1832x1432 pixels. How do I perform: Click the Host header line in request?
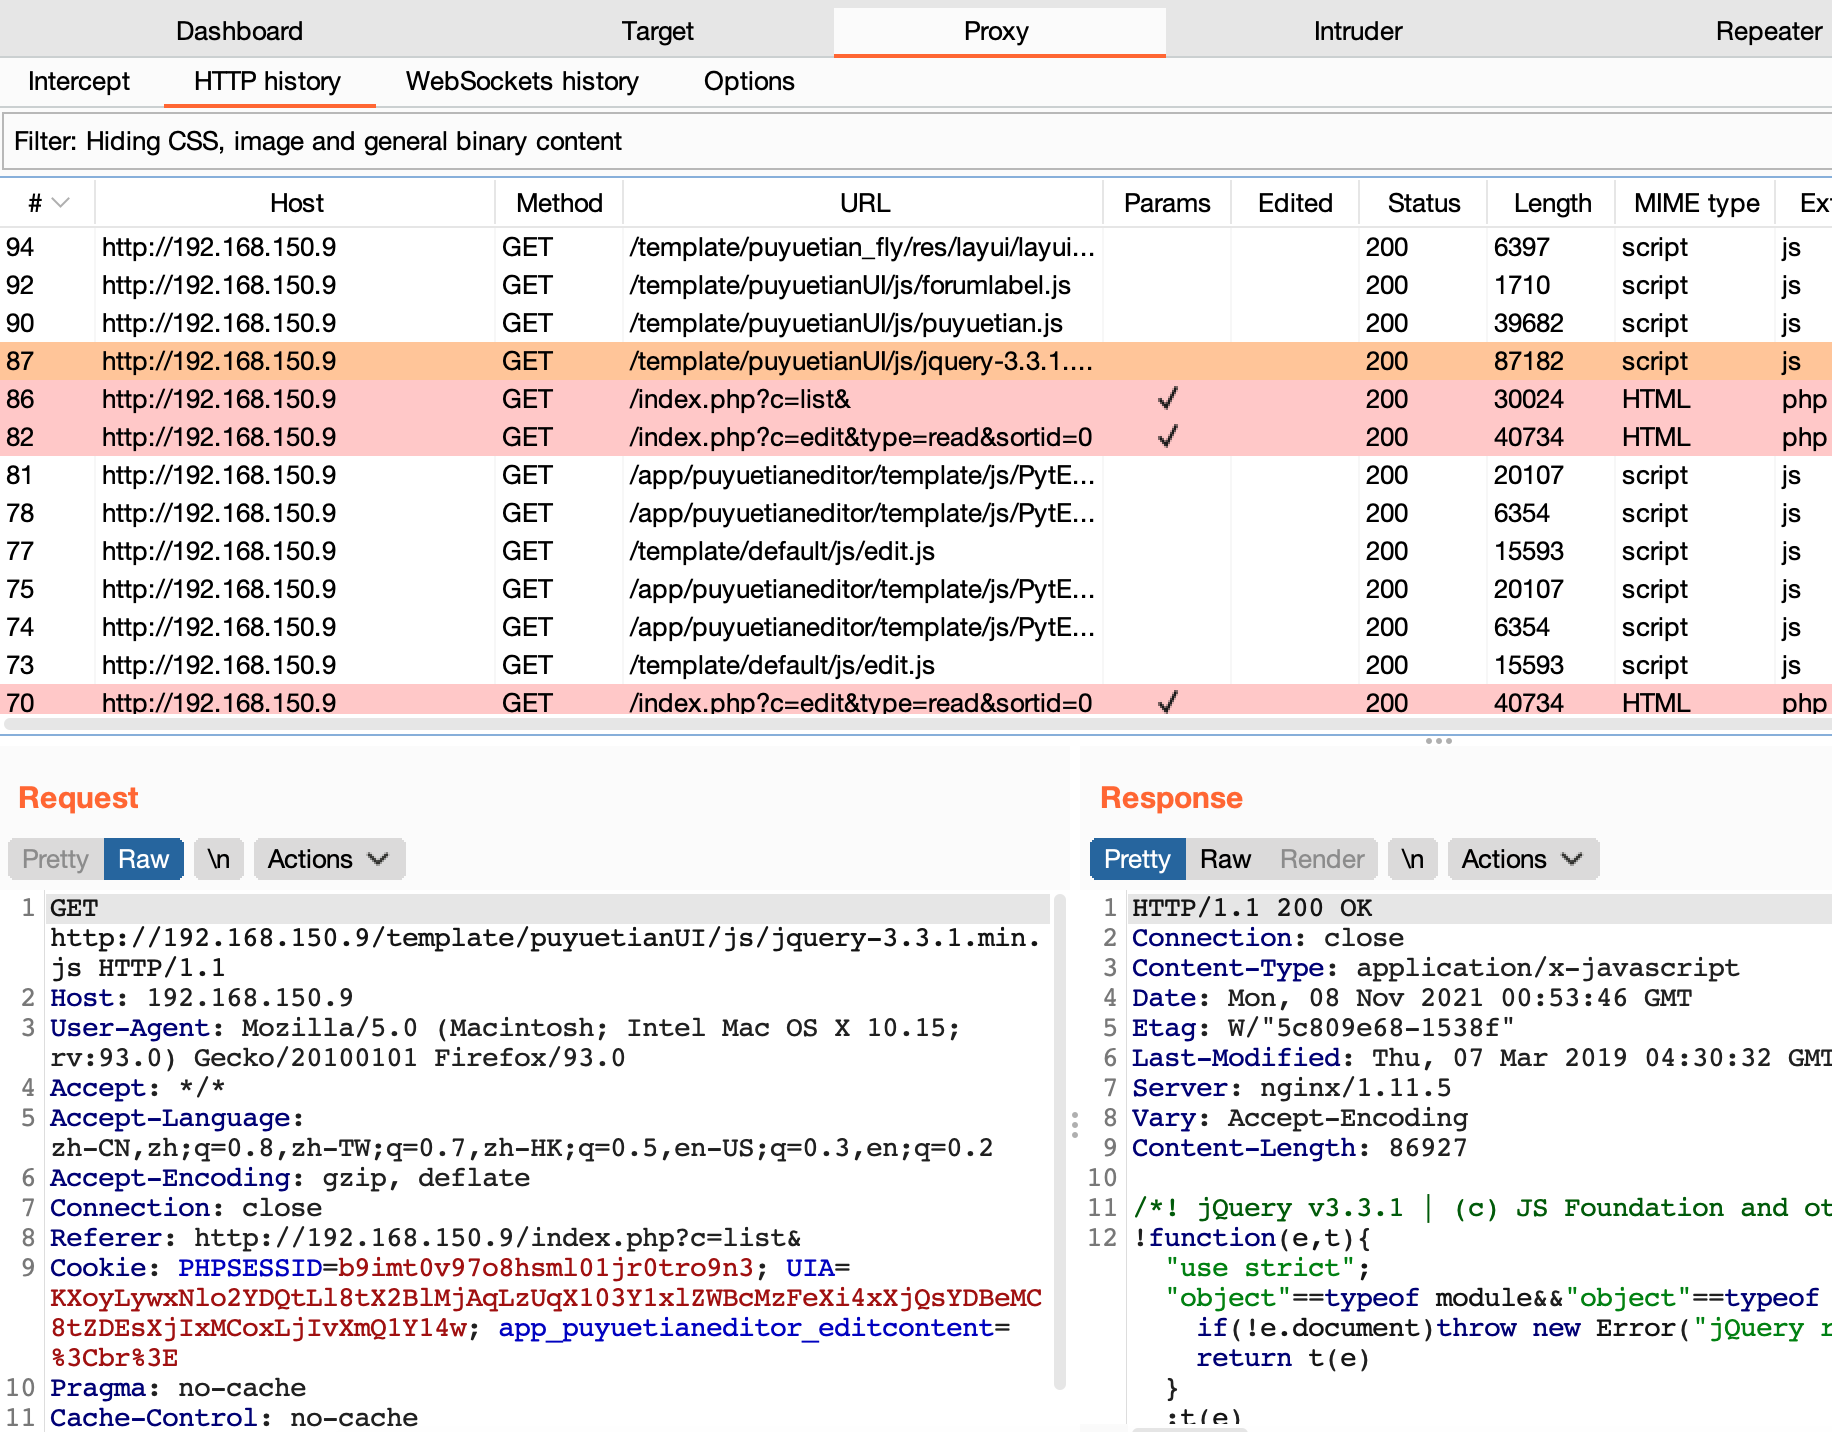pos(202,998)
